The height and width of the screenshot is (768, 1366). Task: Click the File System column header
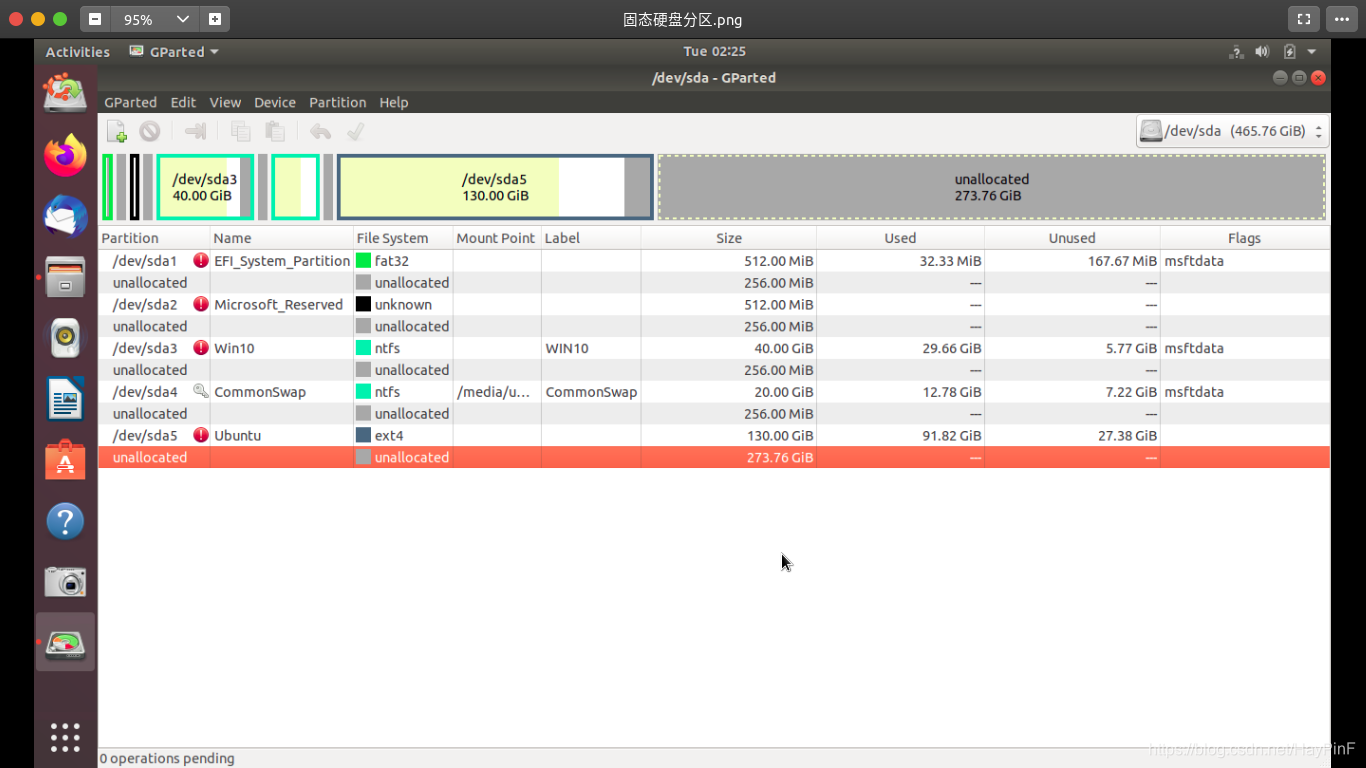coord(403,238)
